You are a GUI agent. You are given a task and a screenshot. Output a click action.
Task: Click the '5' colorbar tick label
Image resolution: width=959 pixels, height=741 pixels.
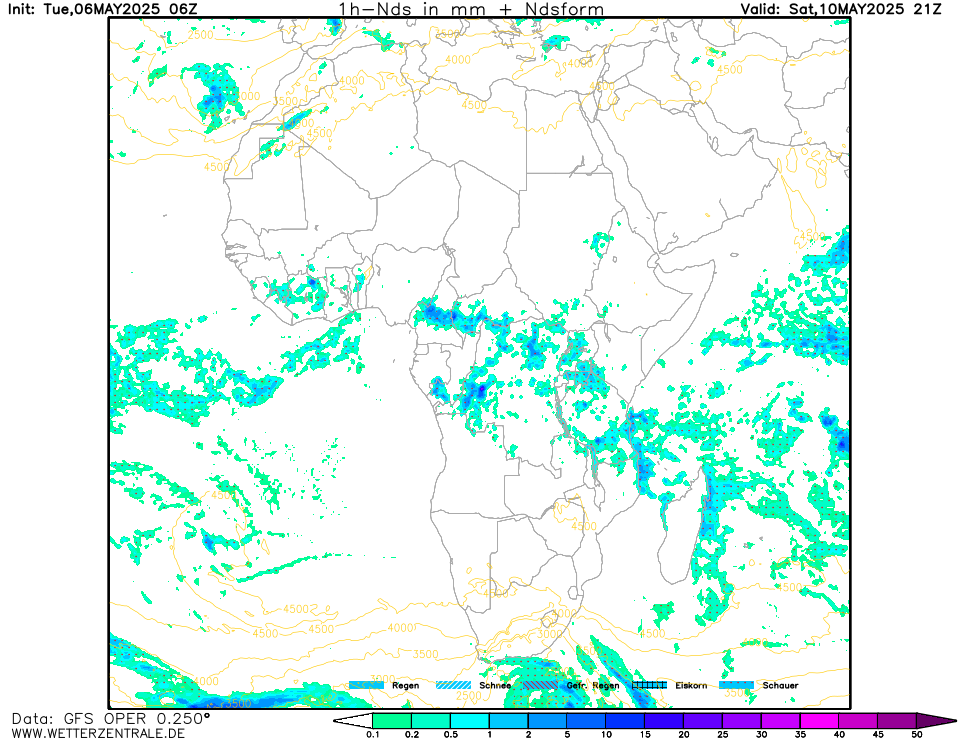pos(567,734)
